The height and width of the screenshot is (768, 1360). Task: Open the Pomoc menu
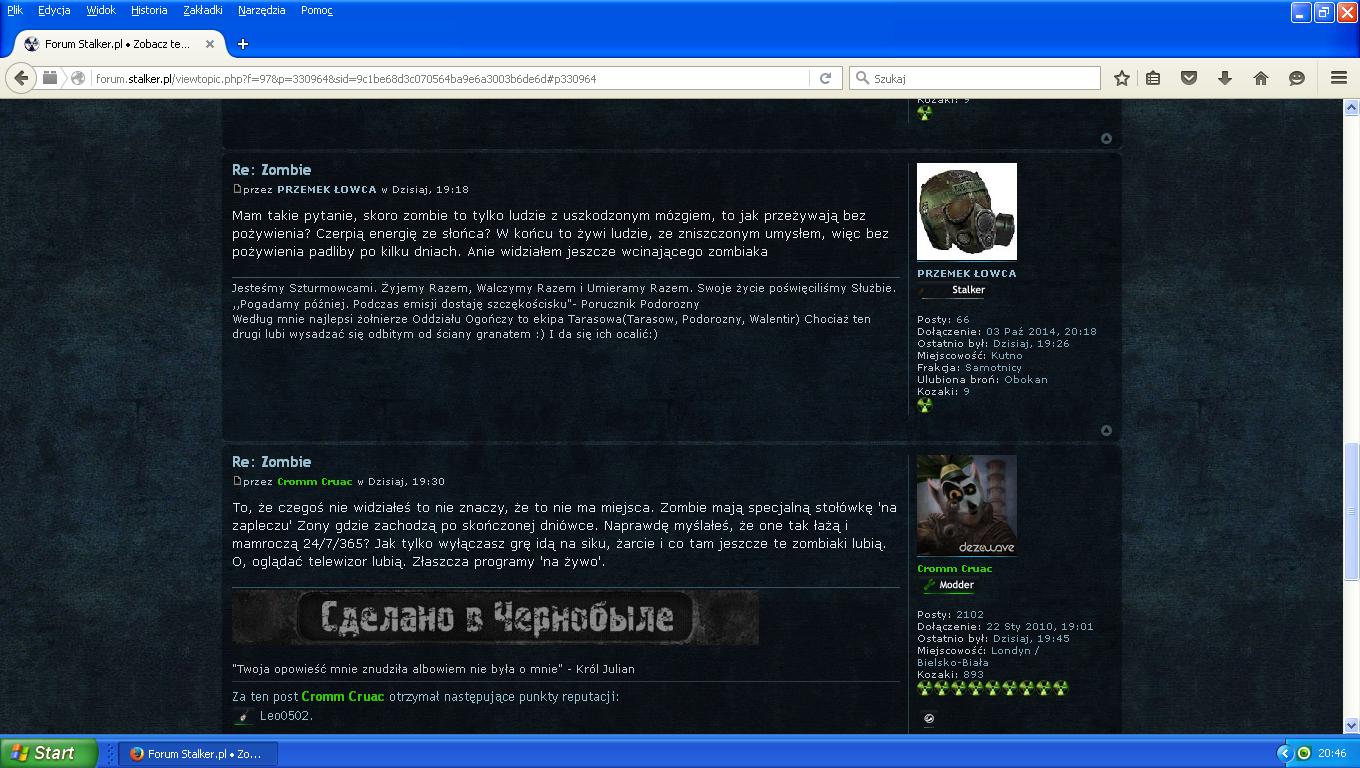[x=317, y=10]
